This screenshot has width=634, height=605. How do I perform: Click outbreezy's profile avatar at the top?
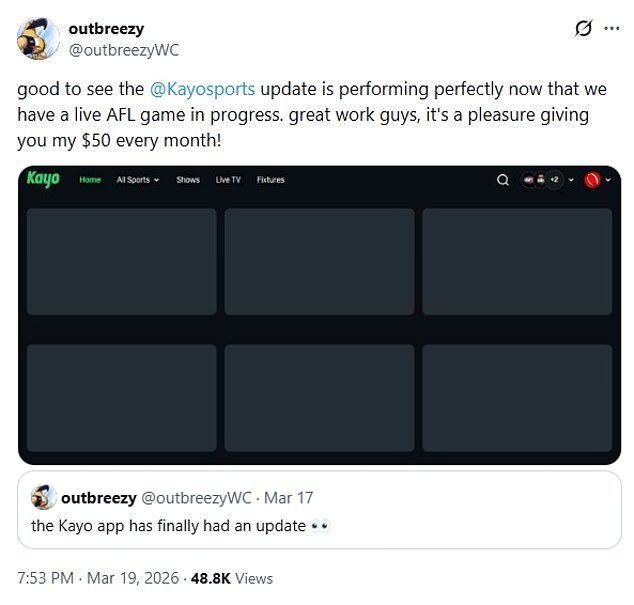[x=38, y=39]
